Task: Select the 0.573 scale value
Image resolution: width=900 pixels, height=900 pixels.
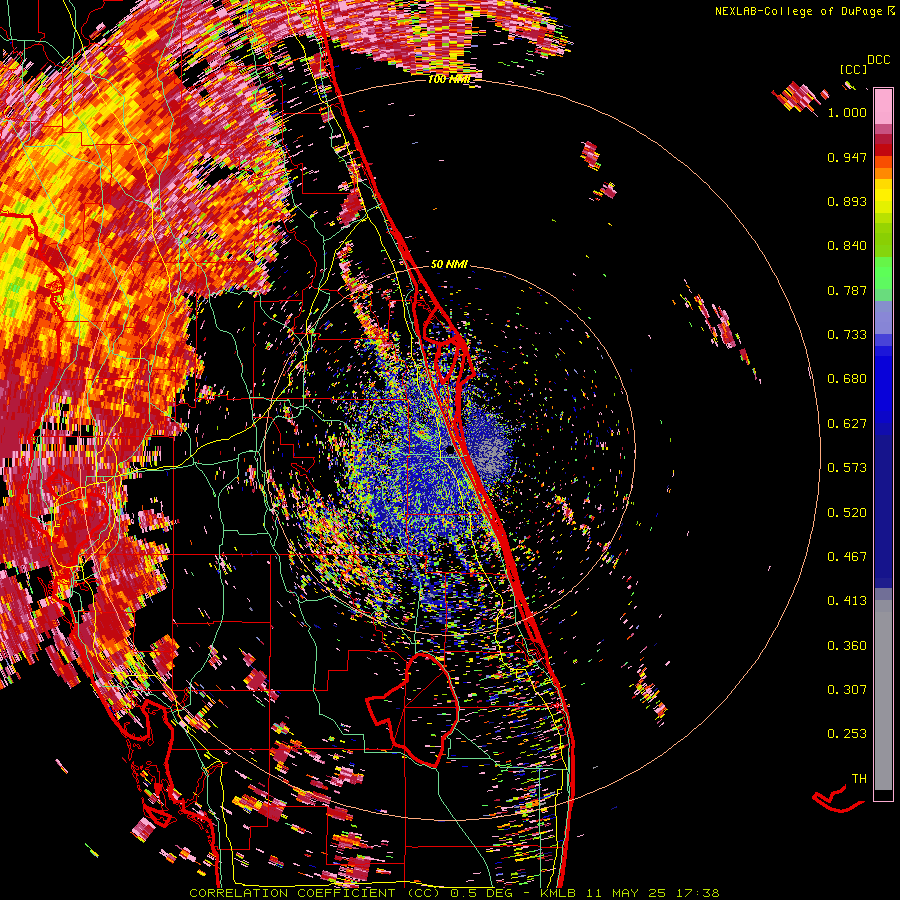Action: pyautogui.click(x=847, y=468)
